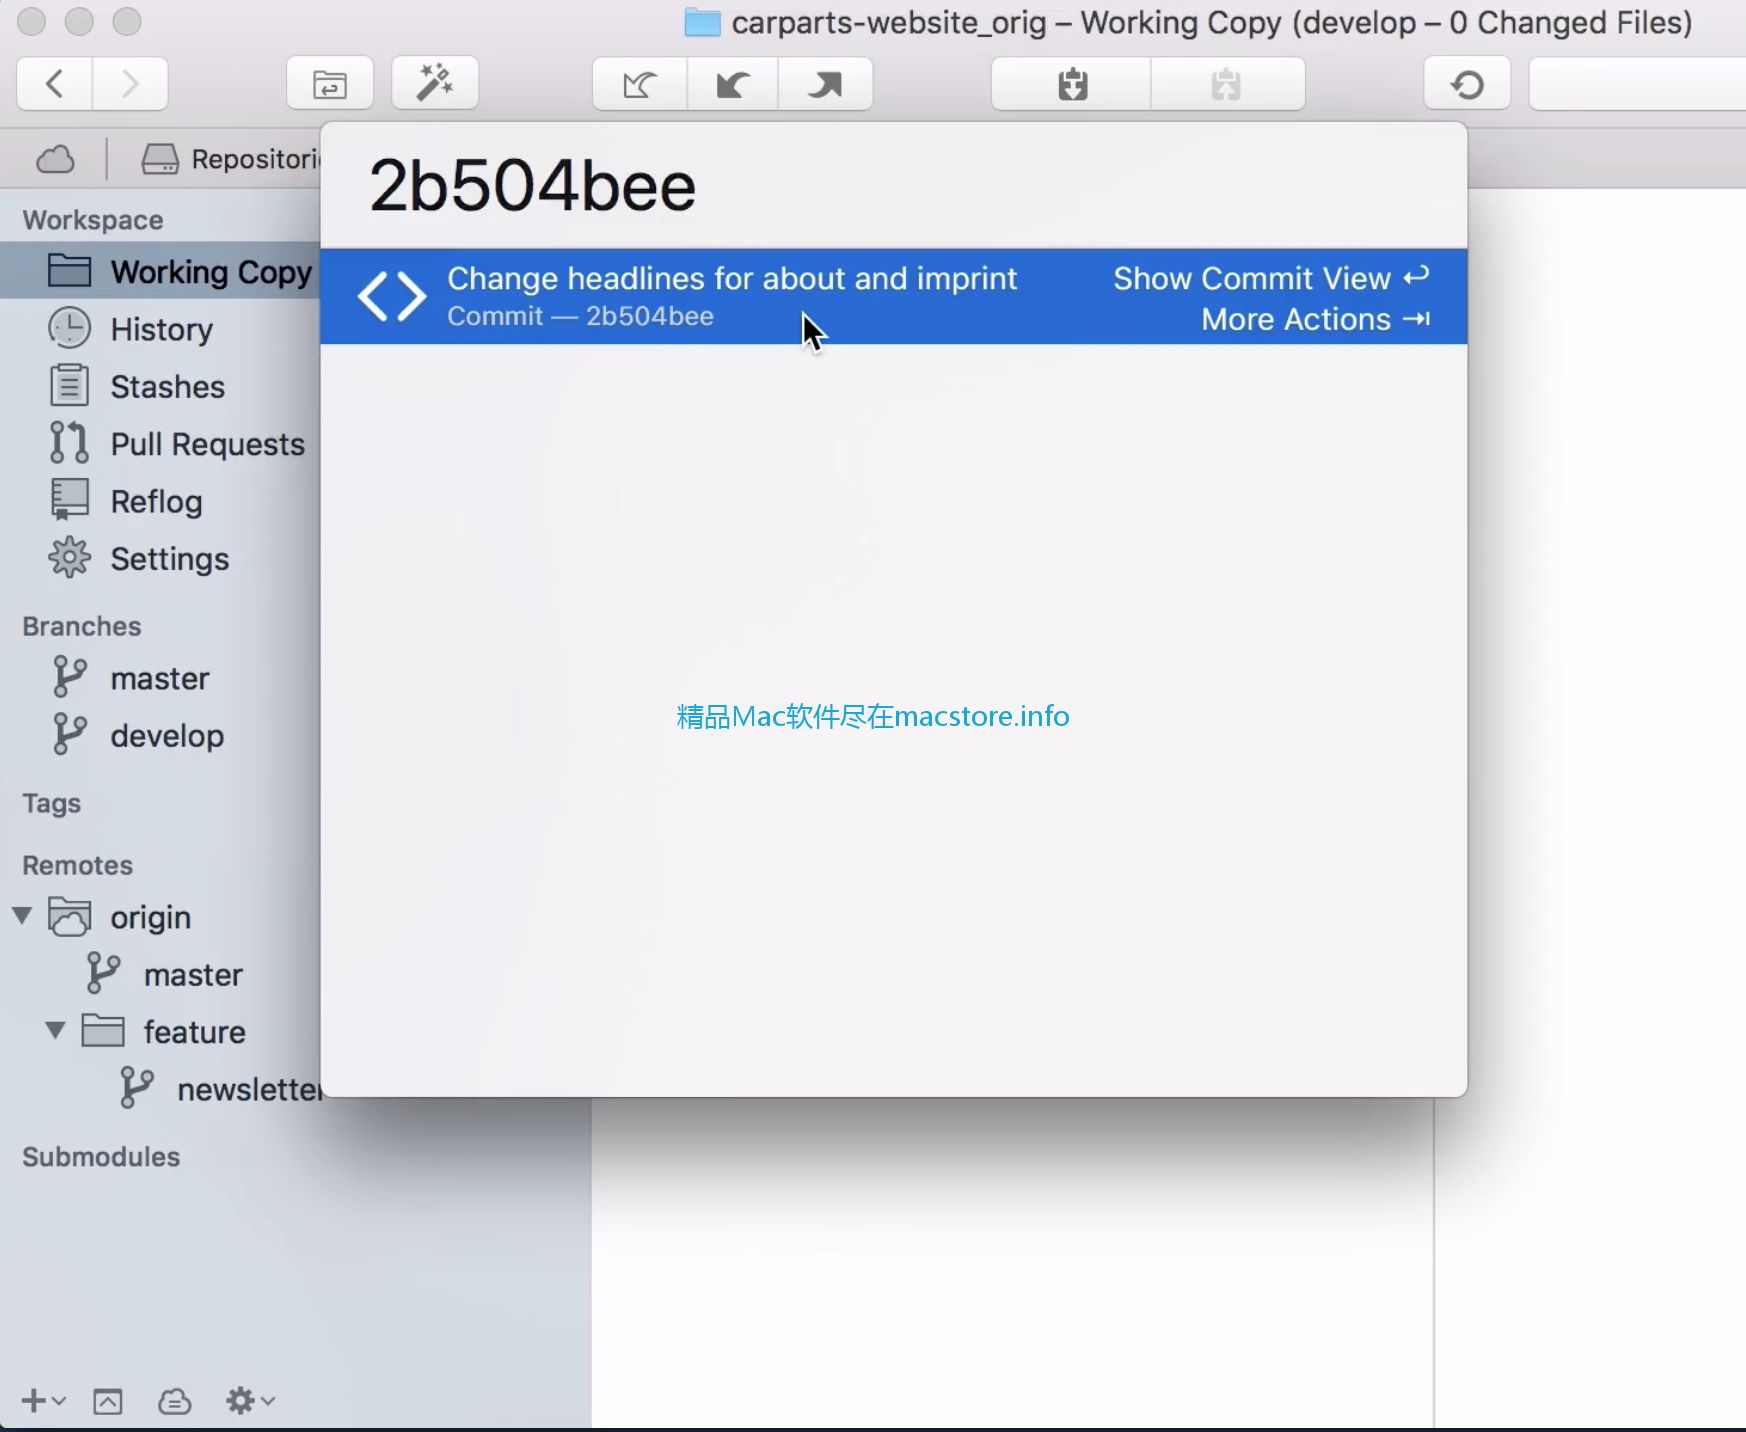Click the Apply Stash toolbar icon

click(1227, 84)
